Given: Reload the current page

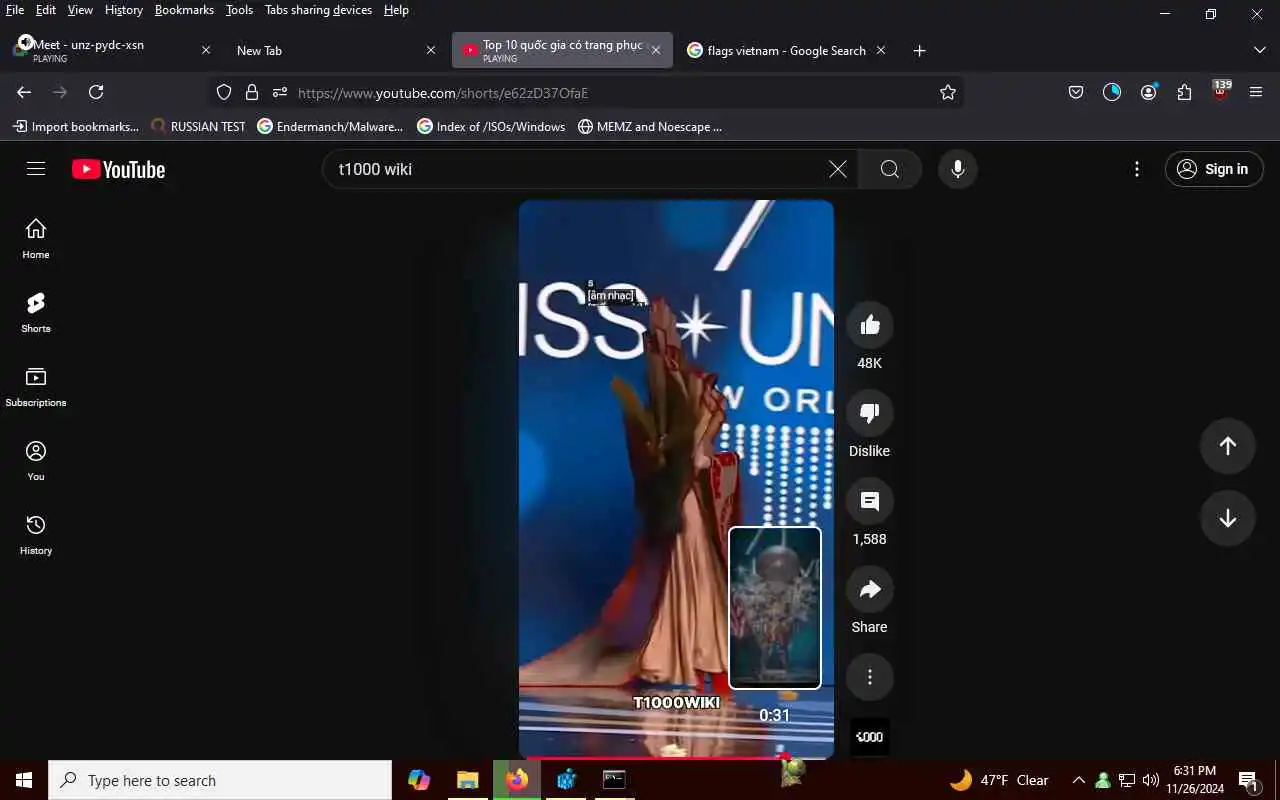Looking at the screenshot, I should tap(96, 92).
